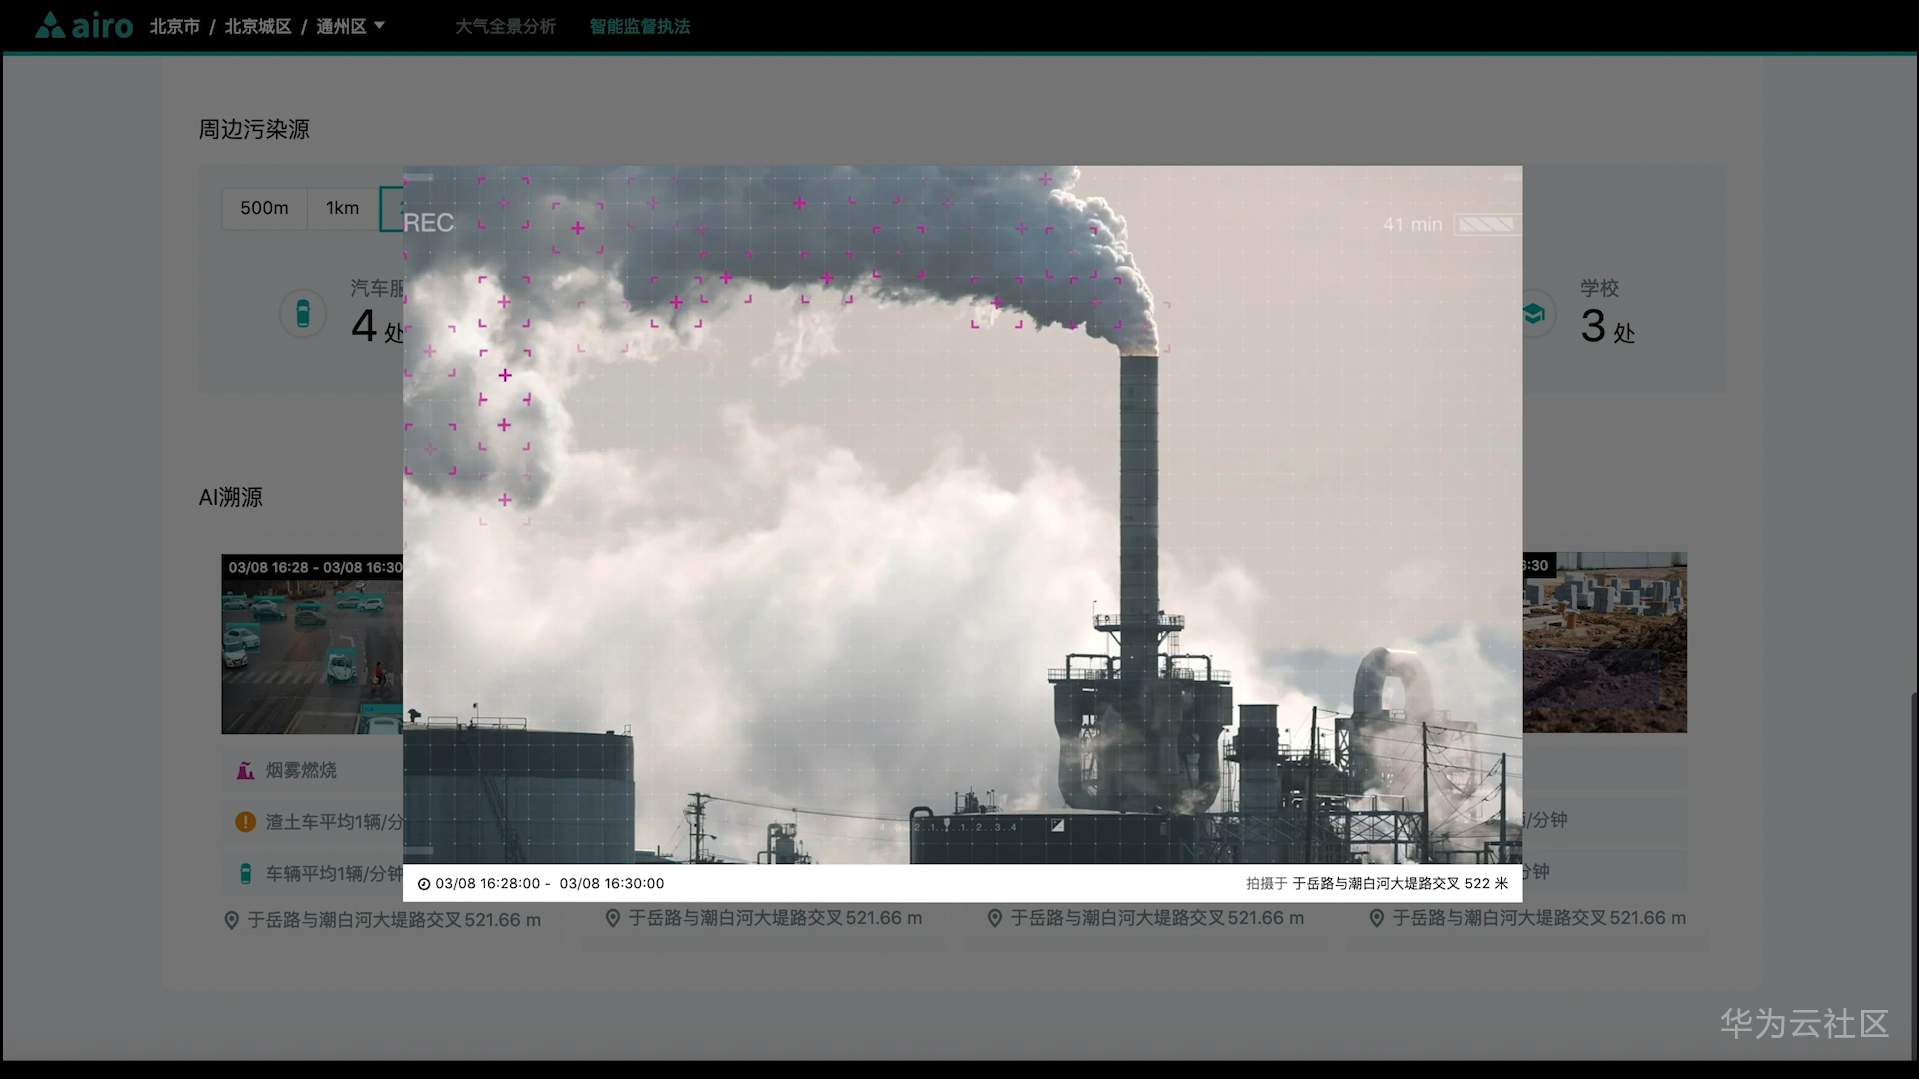
Task: Click the enlarged smokestack footage image
Action: (962, 515)
